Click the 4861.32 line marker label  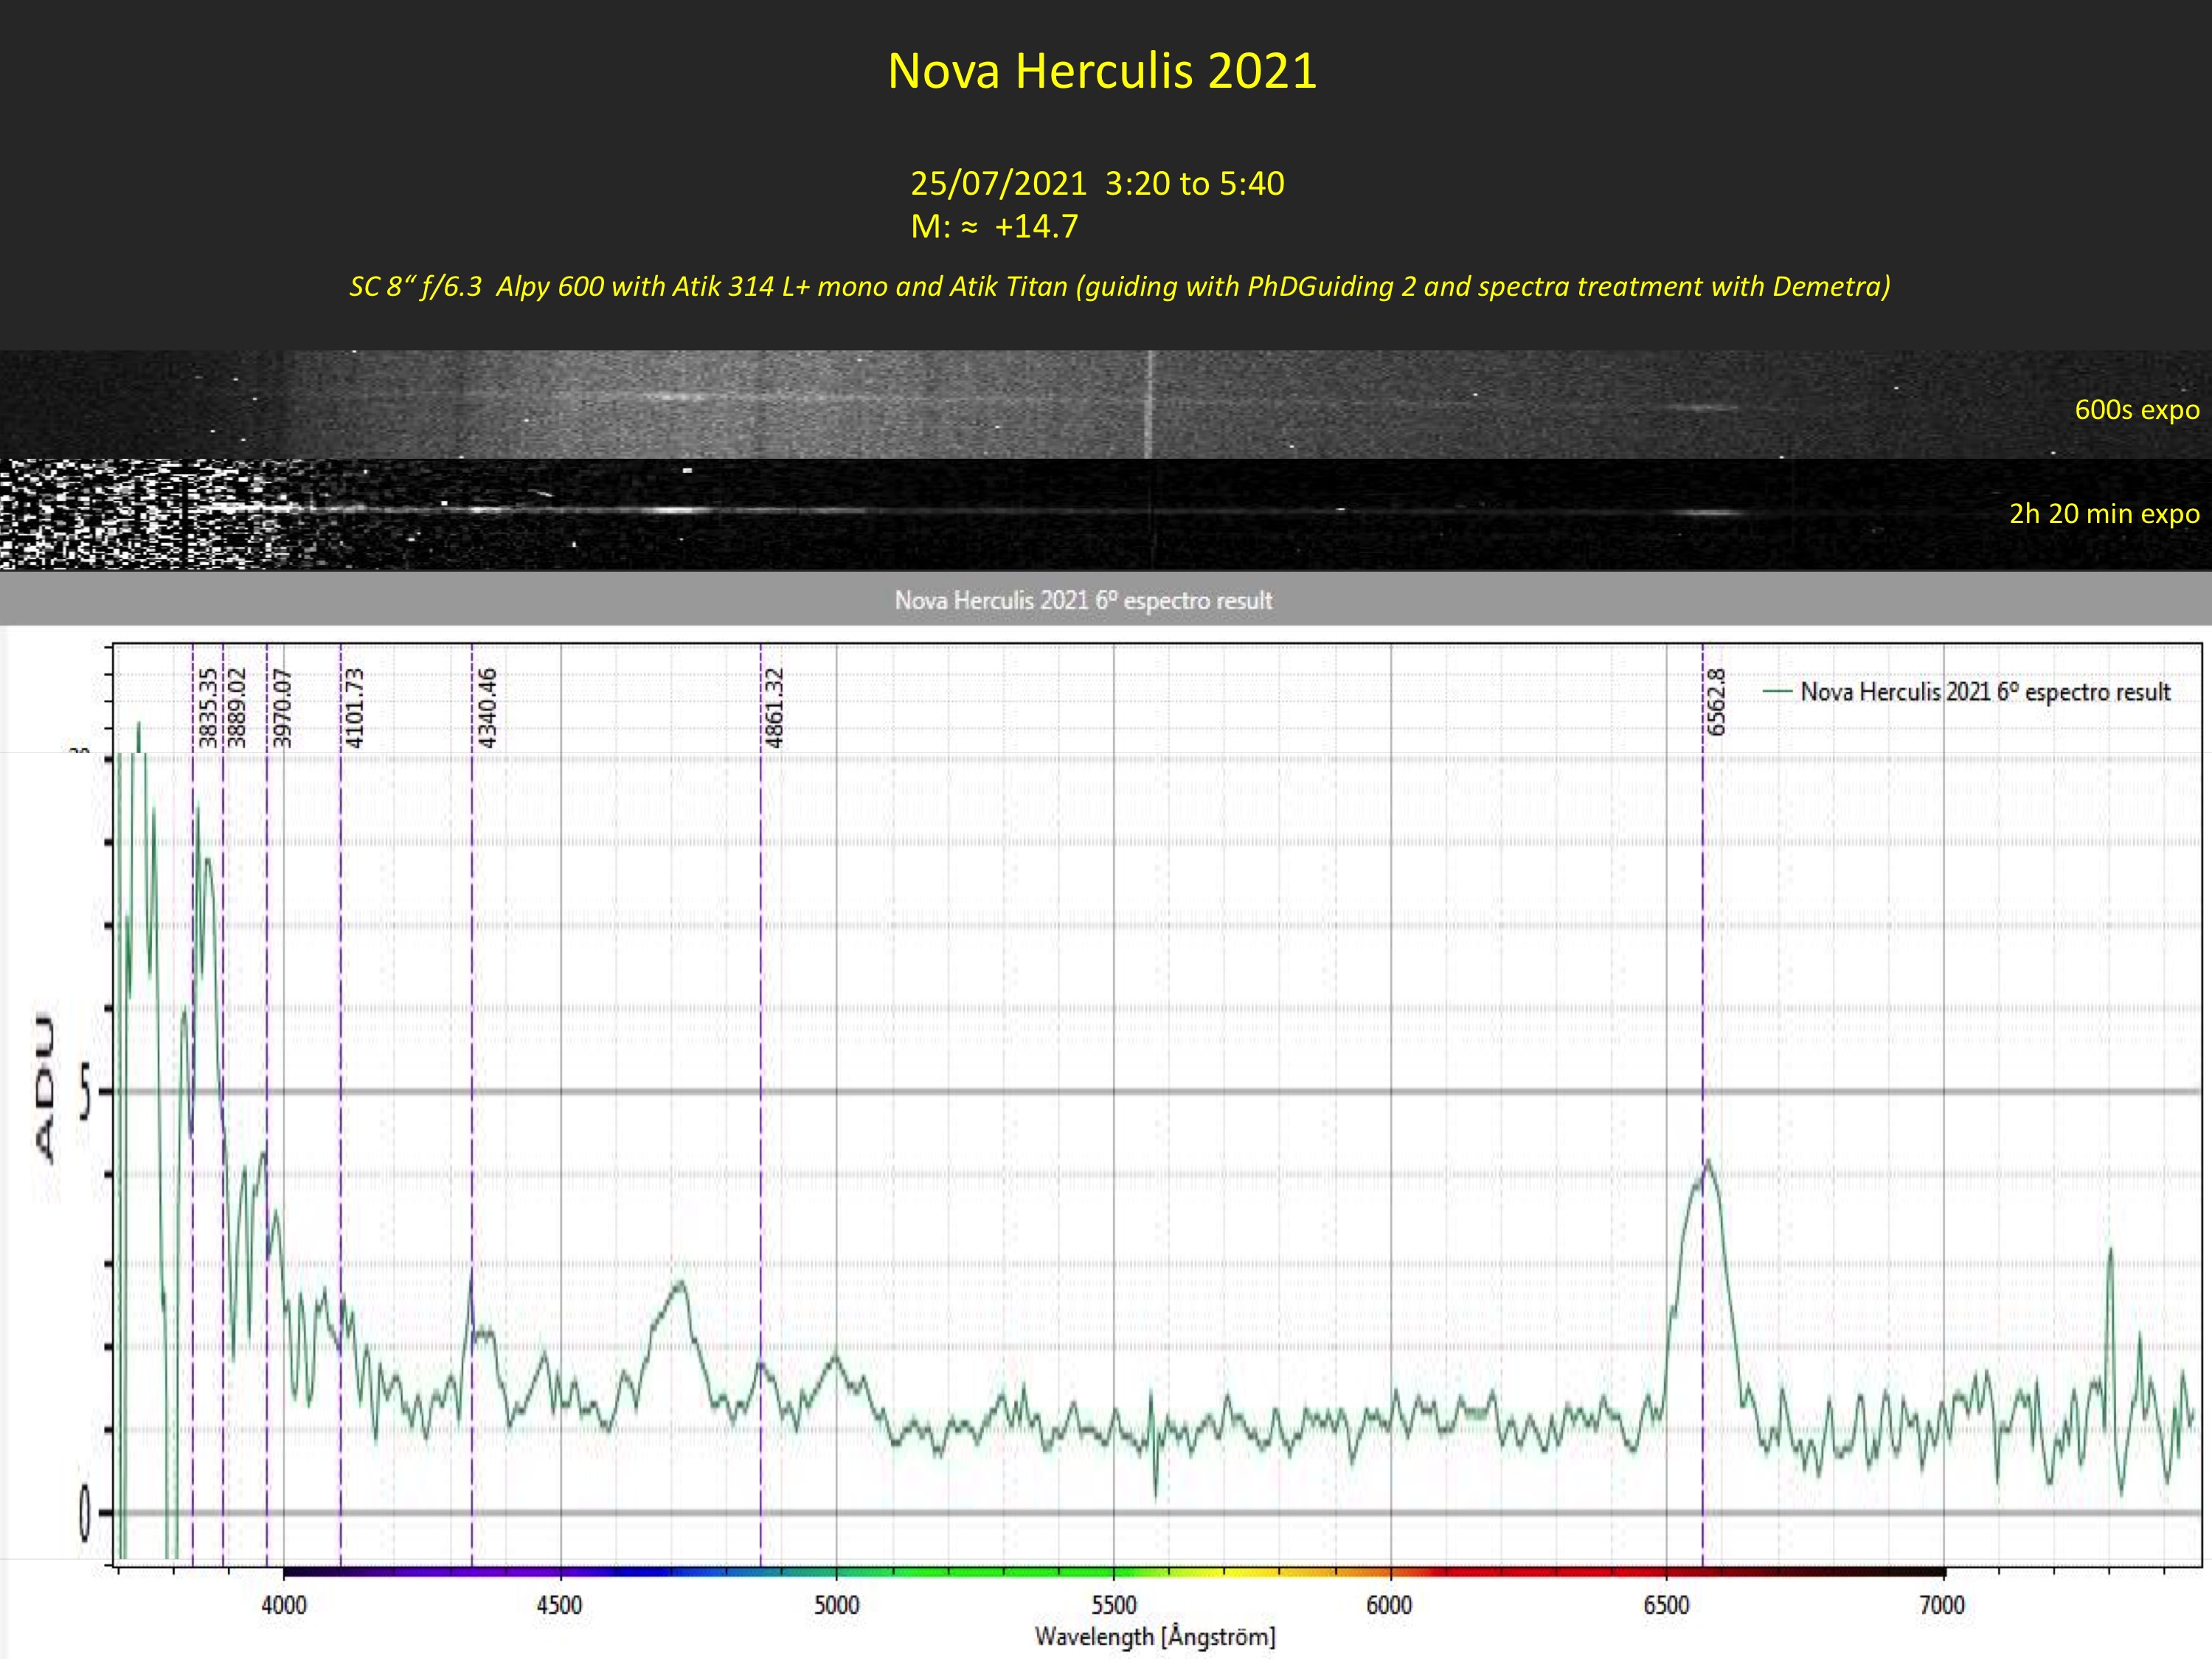774,708
